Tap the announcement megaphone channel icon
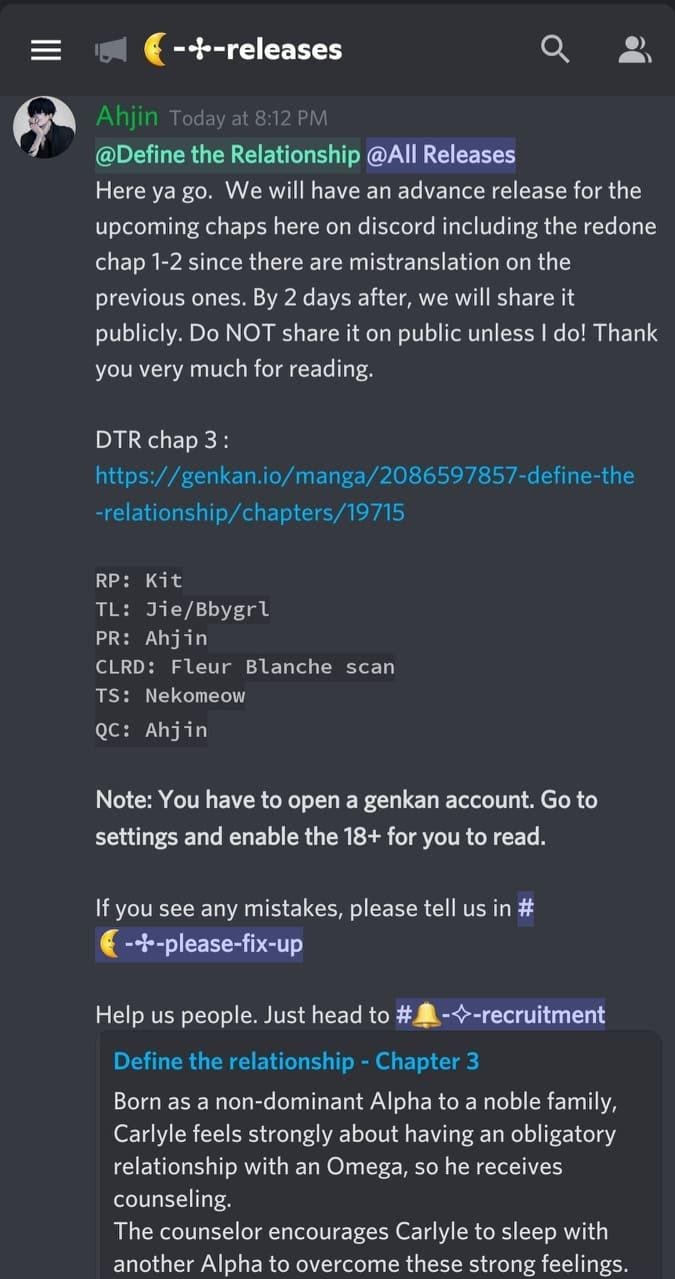Viewport: 675px width, 1279px height. tap(110, 49)
